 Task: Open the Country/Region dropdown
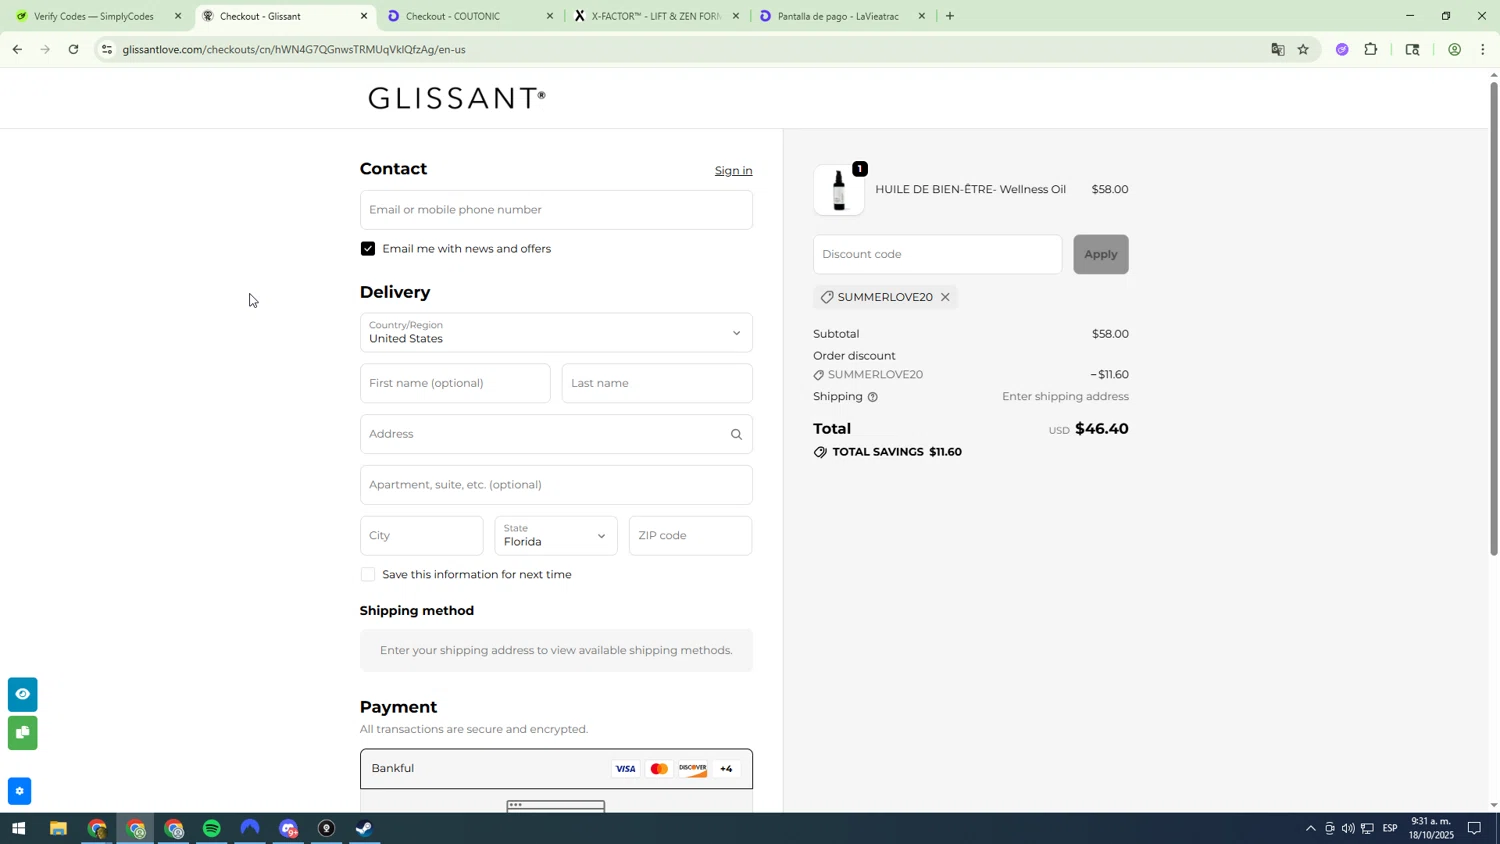click(556, 333)
